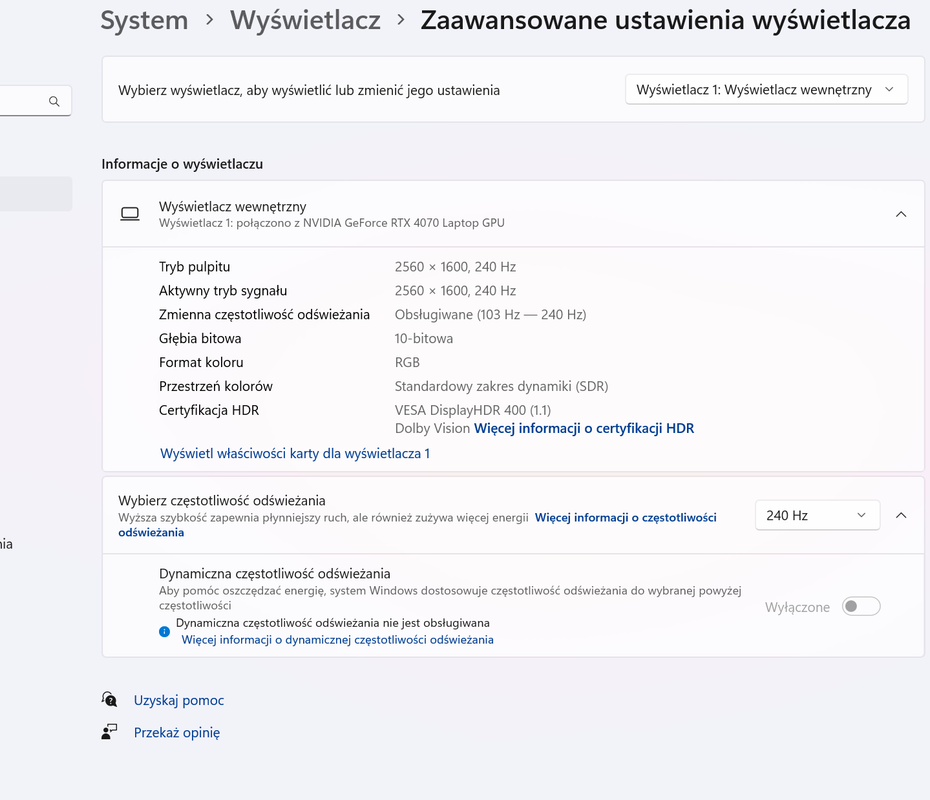Image resolution: width=930 pixels, height=800 pixels.
Task: Click the Zmienna częstotliwość odświeżania label
Action: point(264,314)
